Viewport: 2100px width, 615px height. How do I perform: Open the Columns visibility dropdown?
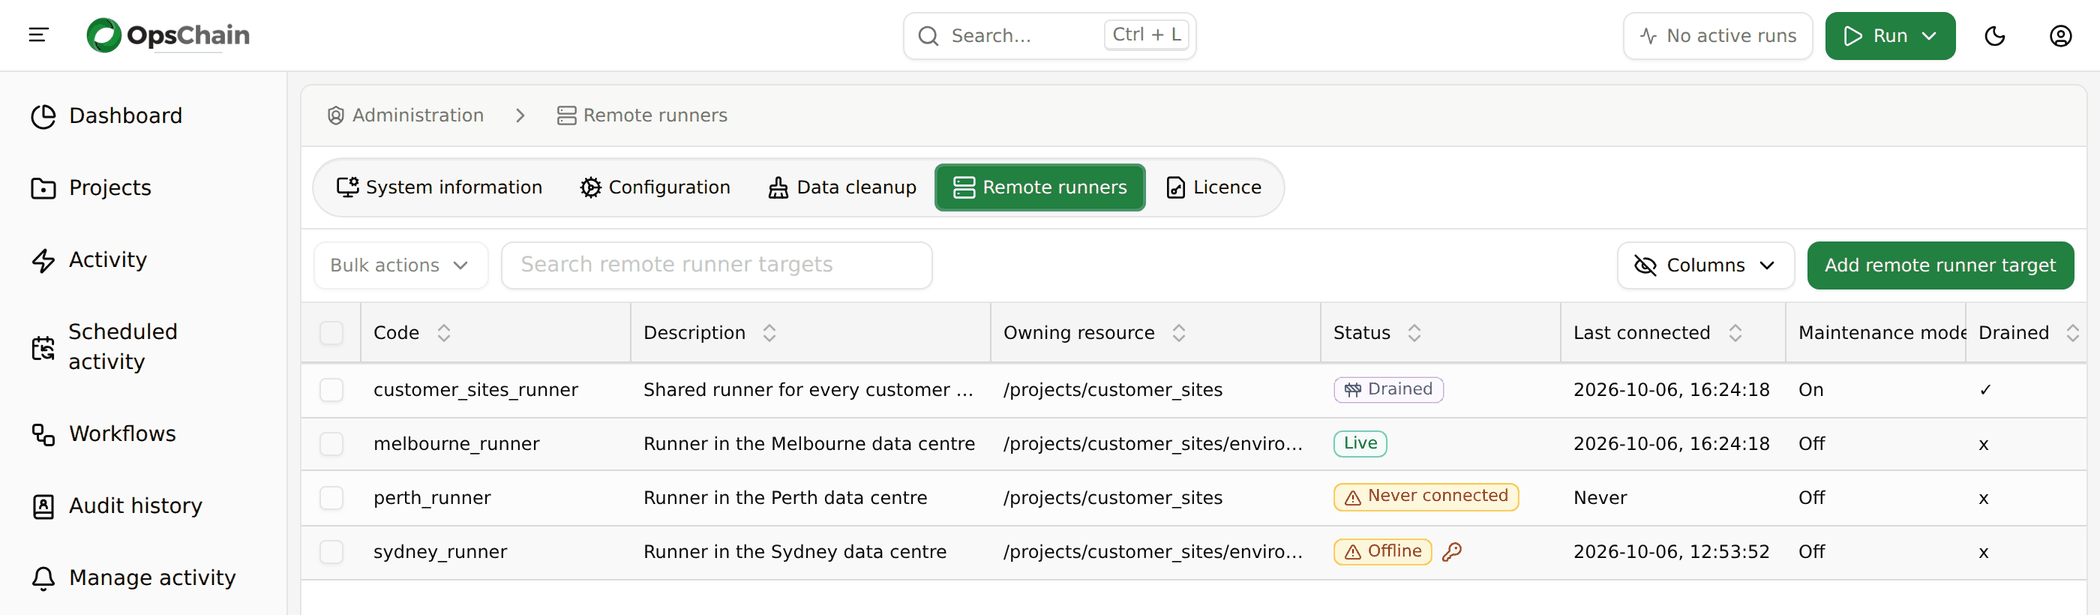click(1705, 265)
